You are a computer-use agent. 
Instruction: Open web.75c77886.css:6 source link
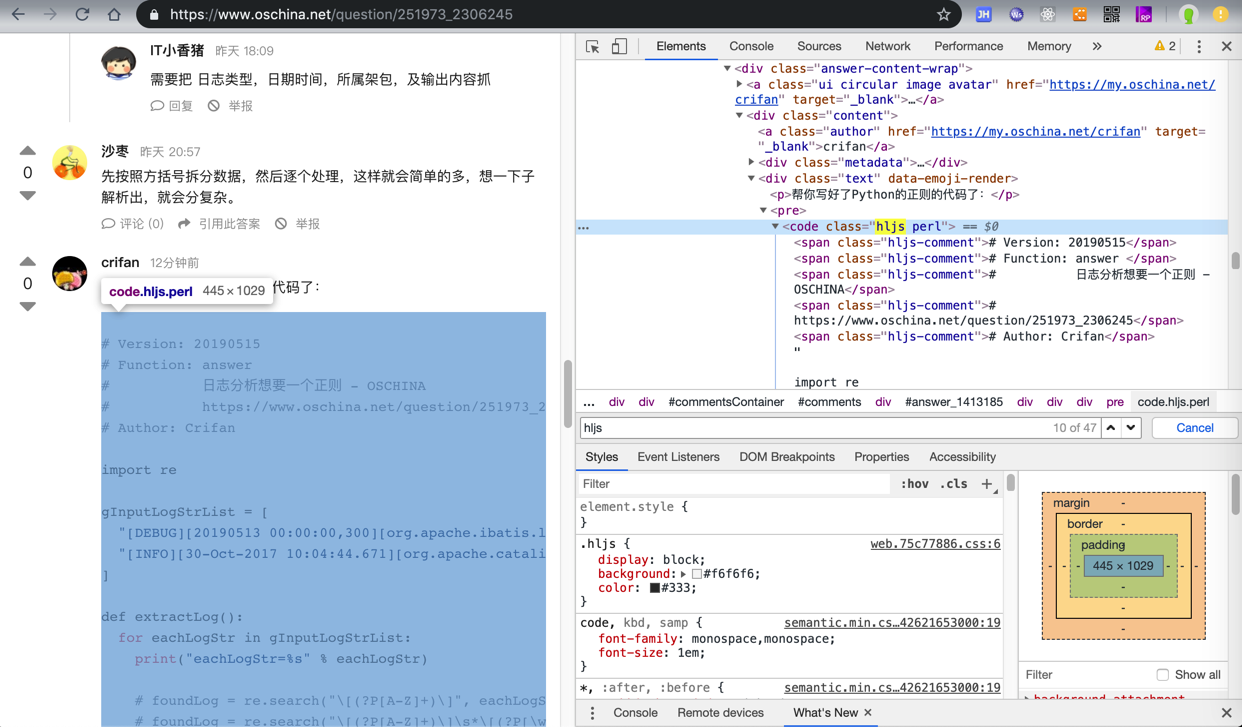(x=935, y=544)
